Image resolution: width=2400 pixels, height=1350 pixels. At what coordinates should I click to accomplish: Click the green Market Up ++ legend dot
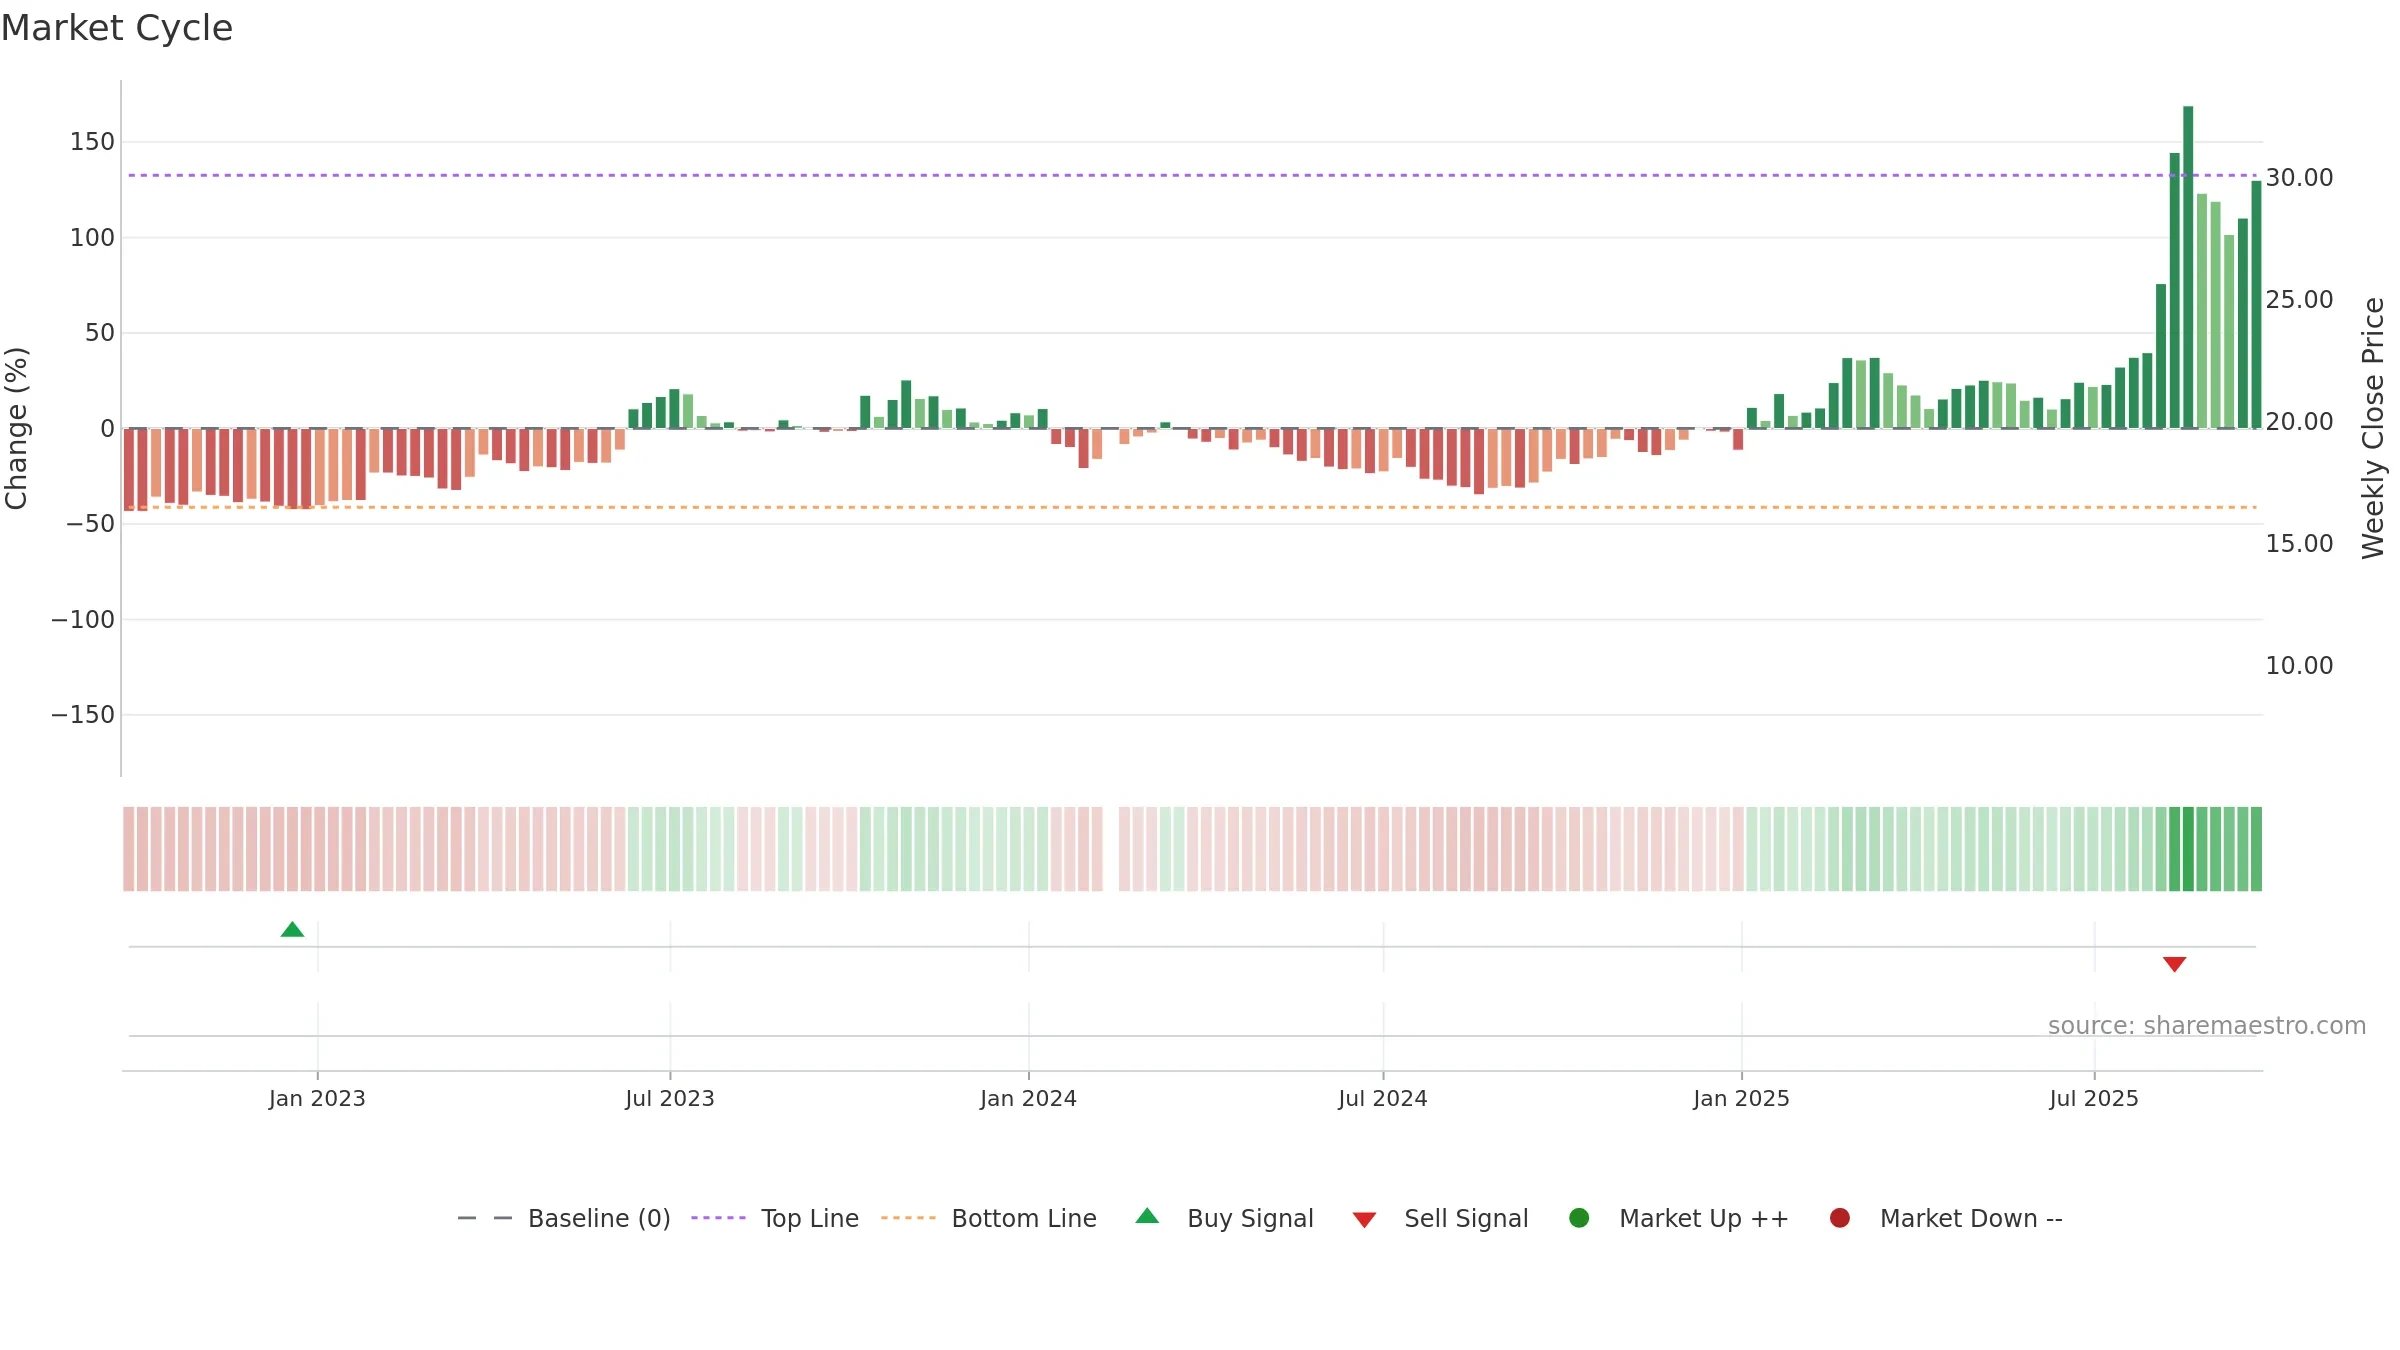tap(1579, 1218)
